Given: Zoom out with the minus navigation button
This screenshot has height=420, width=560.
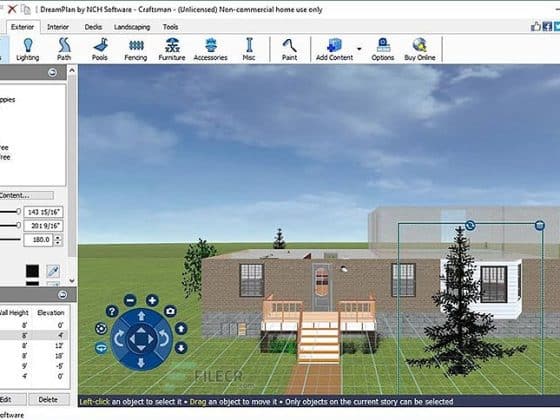Looking at the screenshot, I should [x=130, y=300].
